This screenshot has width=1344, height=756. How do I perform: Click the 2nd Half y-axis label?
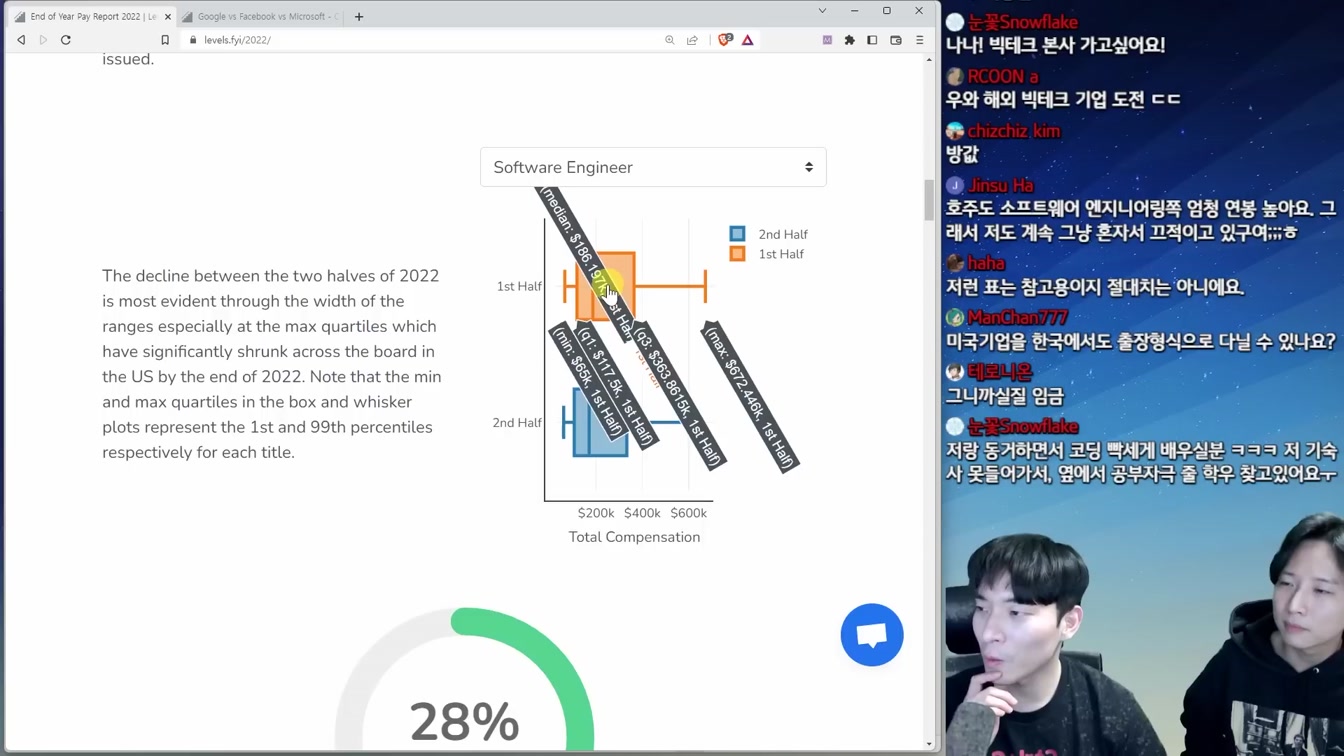[517, 423]
